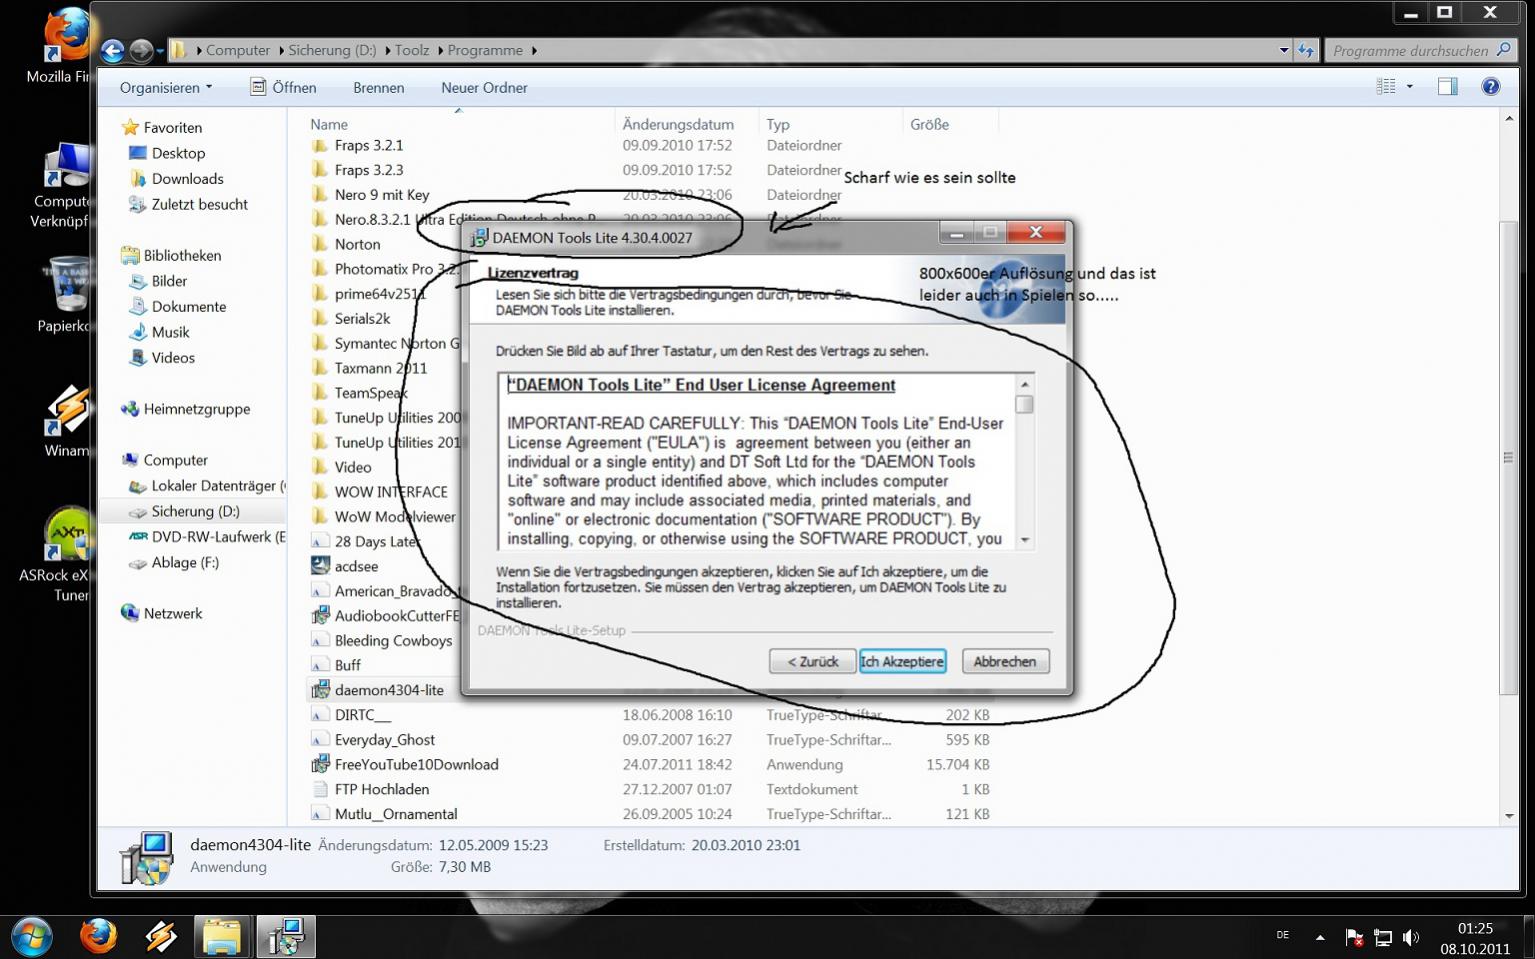Select the acdsee file icon

(x=320, y=566)
